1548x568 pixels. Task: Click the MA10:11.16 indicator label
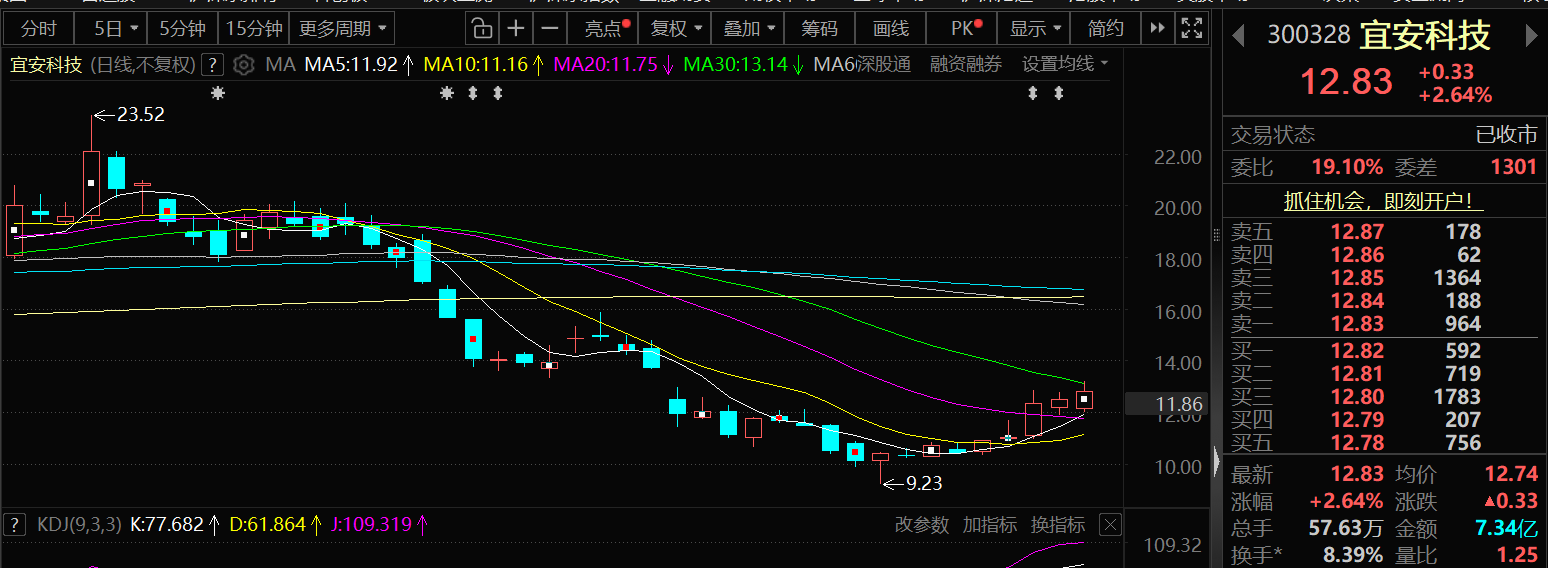485,66
